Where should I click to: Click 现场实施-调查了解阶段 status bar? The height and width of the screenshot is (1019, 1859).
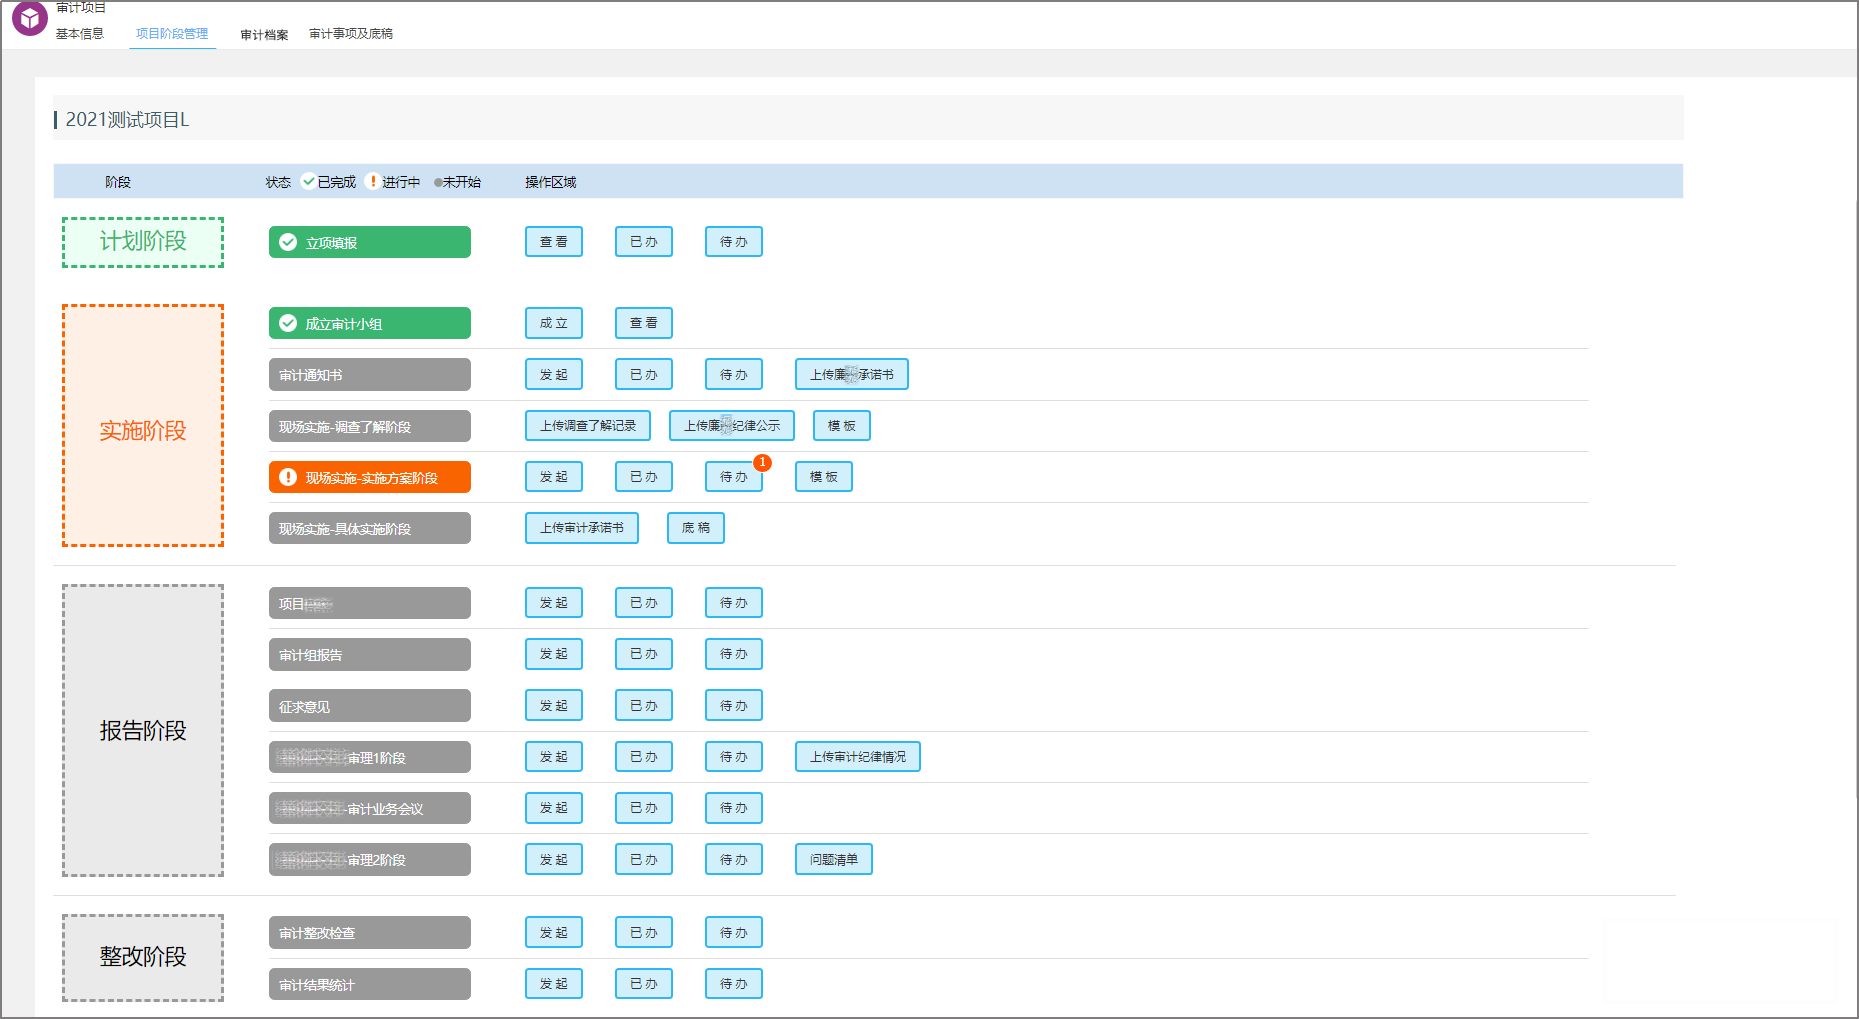[370, 426]
